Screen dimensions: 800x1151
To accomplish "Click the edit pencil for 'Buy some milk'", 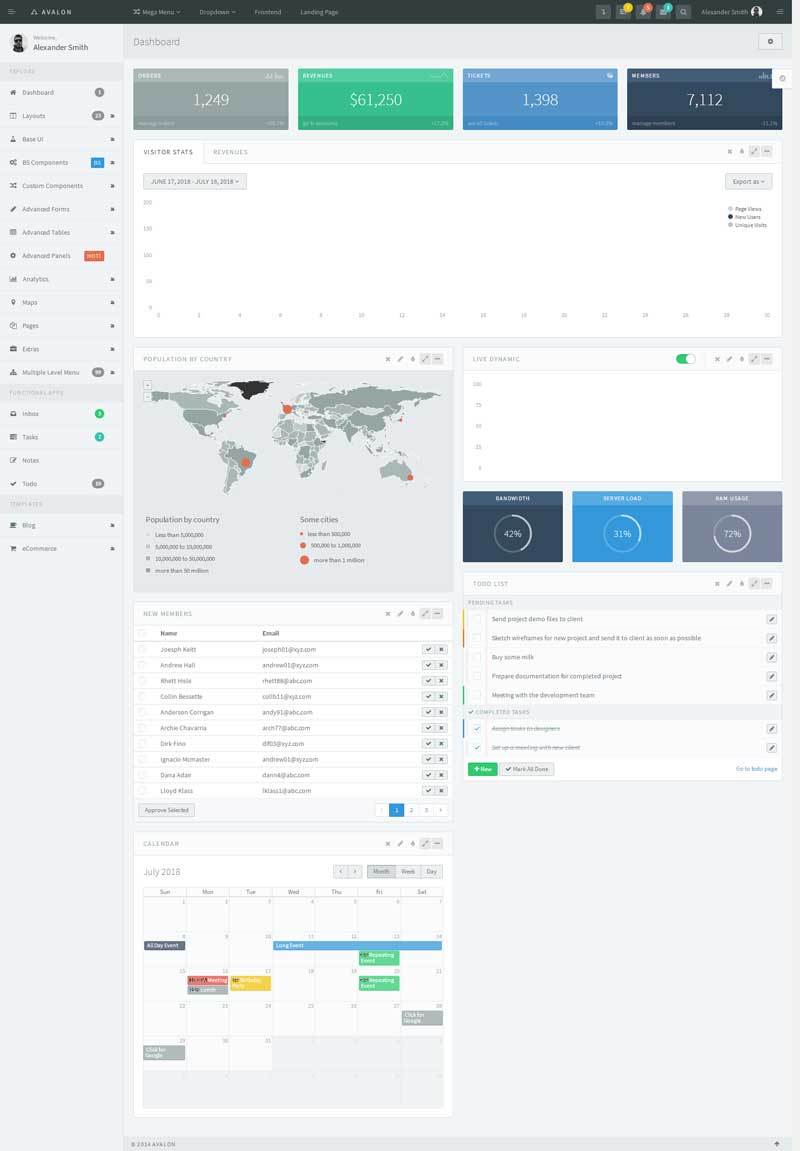I will point(771,657).
